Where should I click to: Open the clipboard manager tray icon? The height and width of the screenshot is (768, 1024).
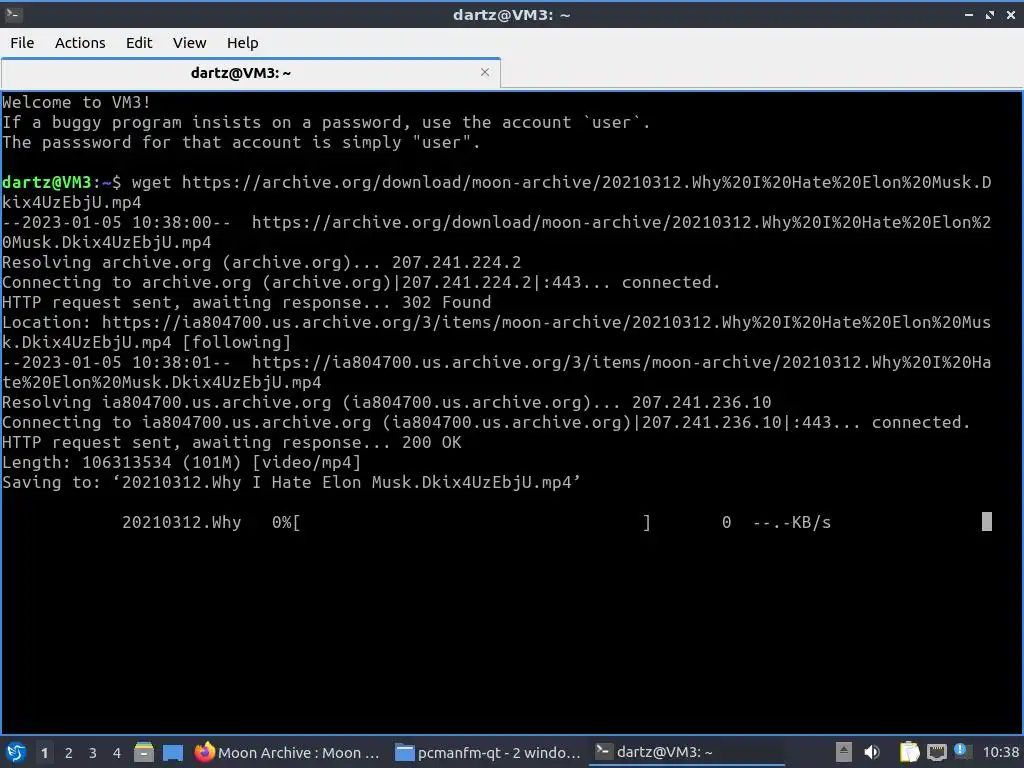[x=909, y=752]
